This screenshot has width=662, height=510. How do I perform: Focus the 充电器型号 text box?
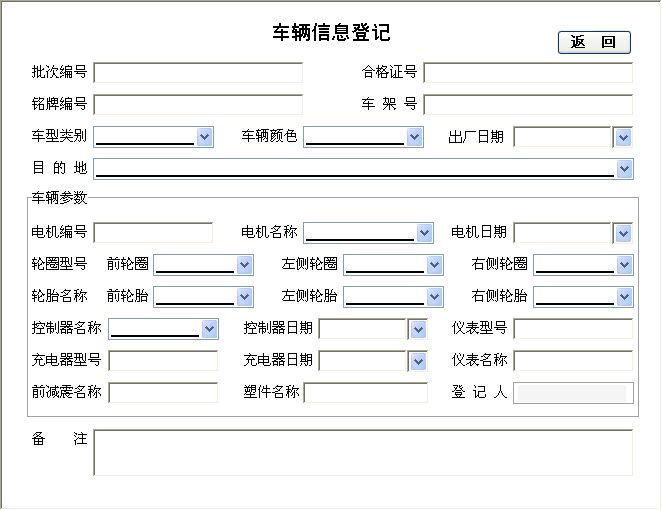pos(163,361)
